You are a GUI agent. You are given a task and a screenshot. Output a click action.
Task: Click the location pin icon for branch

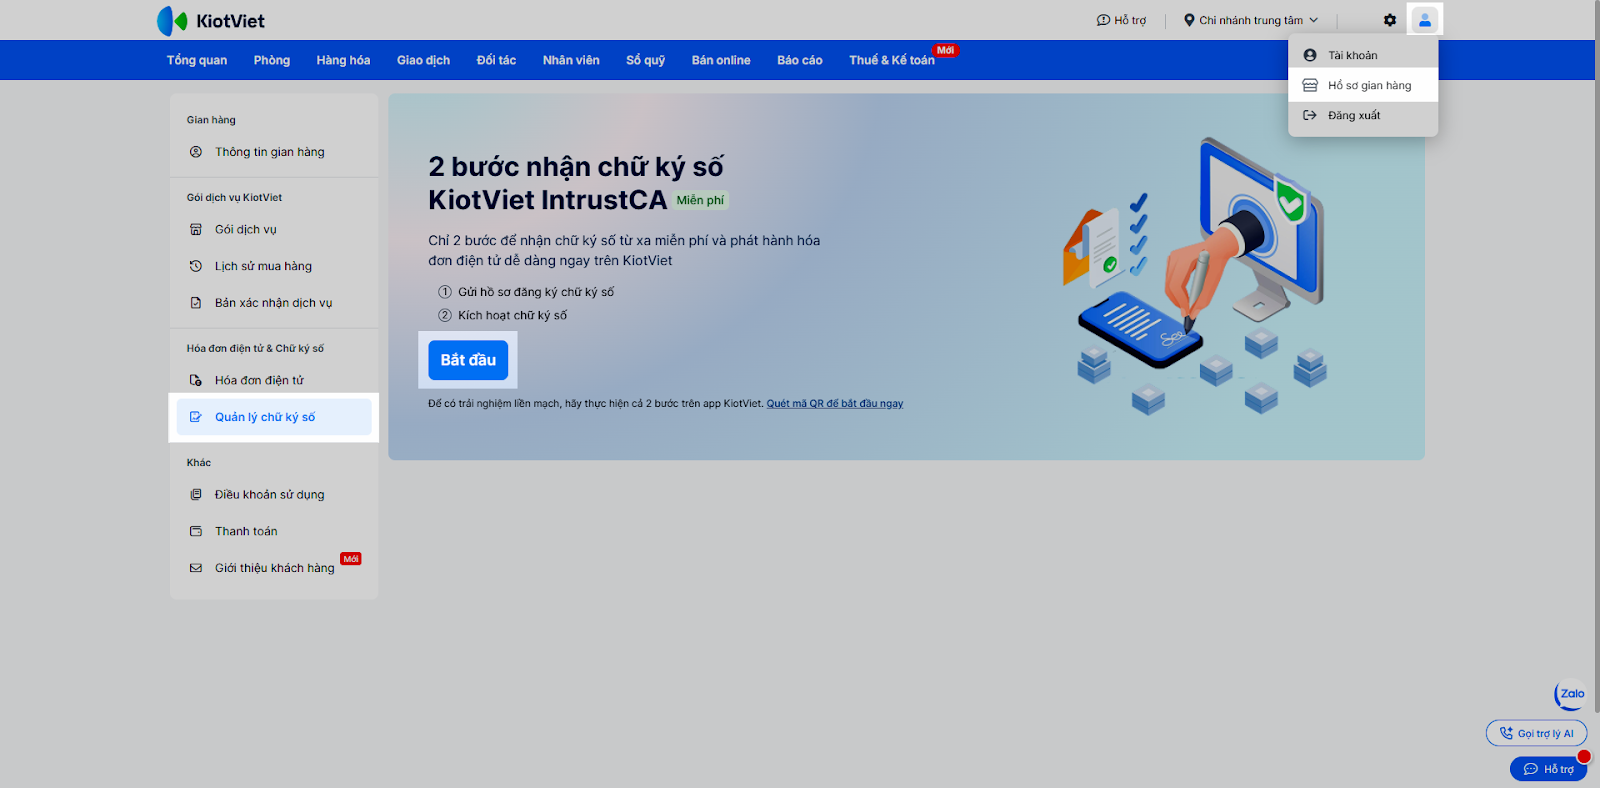[1189, 20]
